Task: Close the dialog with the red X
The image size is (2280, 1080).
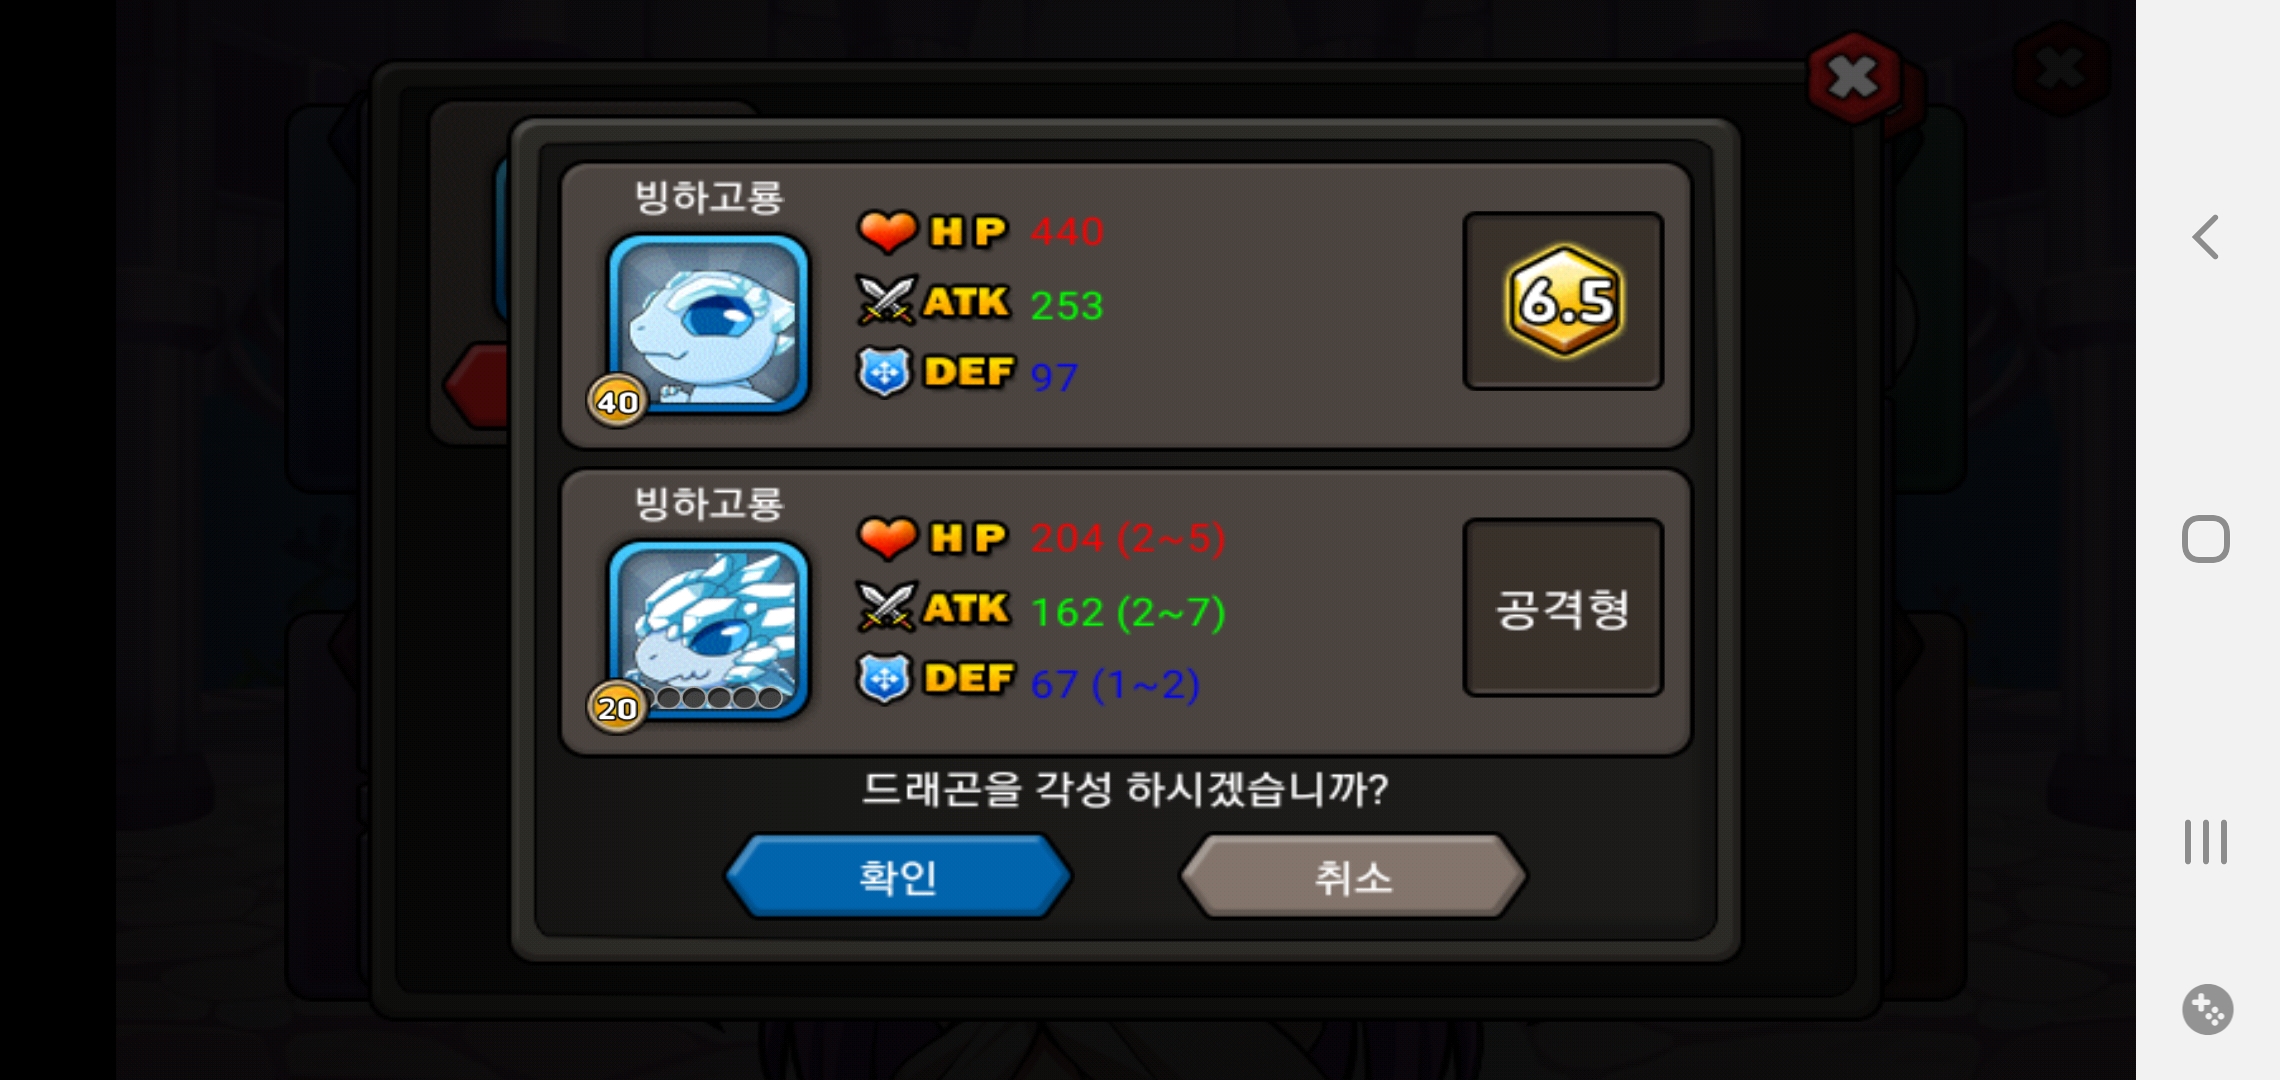Action: (x=1853, y=77)
